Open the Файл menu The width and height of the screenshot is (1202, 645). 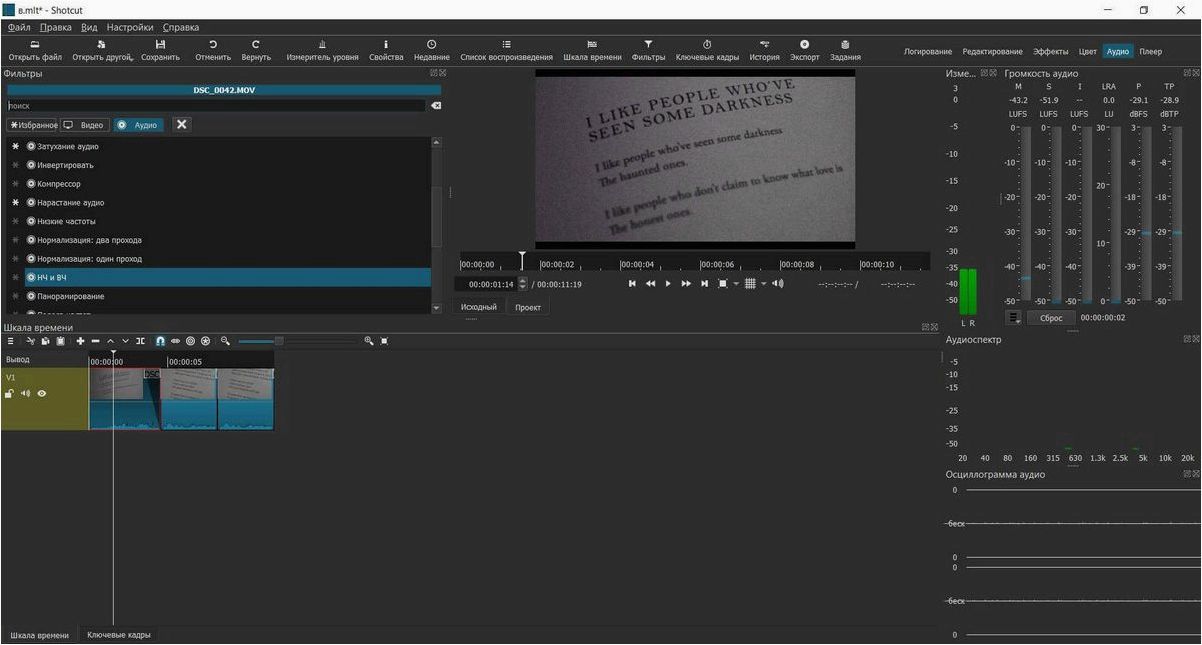click(19, 27)
